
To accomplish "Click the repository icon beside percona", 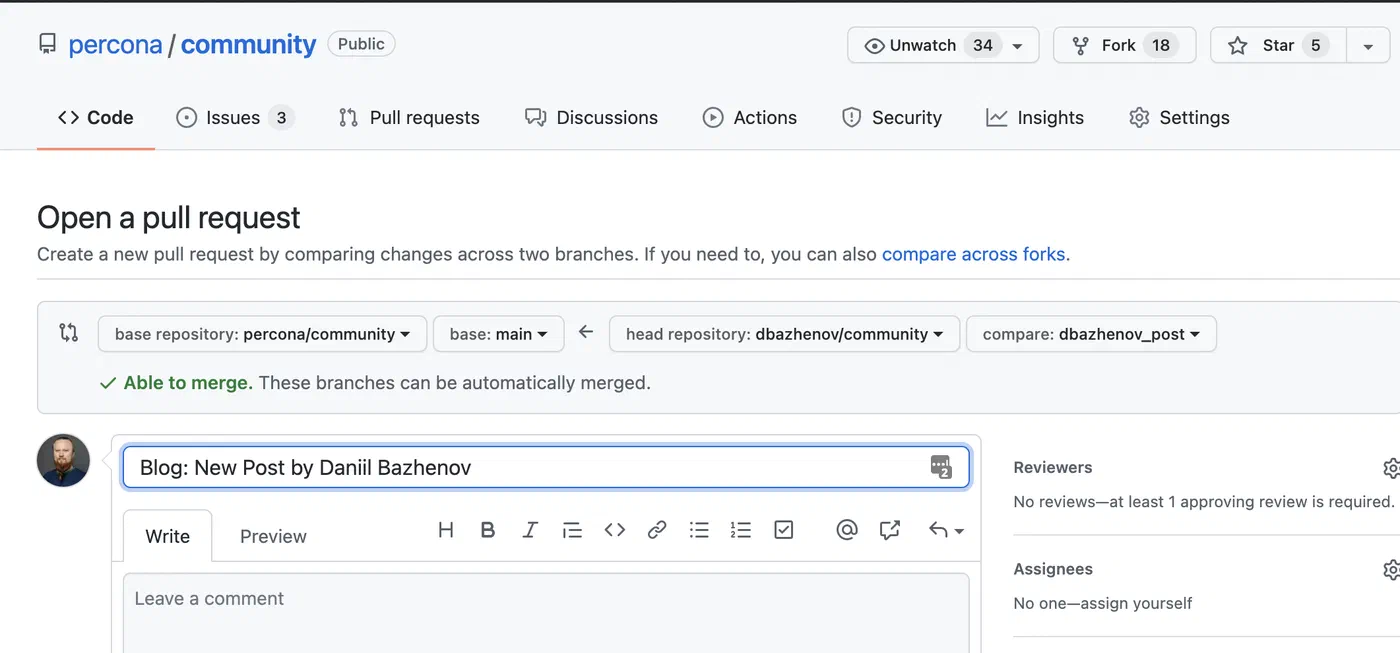I will [x=48, y=44].
